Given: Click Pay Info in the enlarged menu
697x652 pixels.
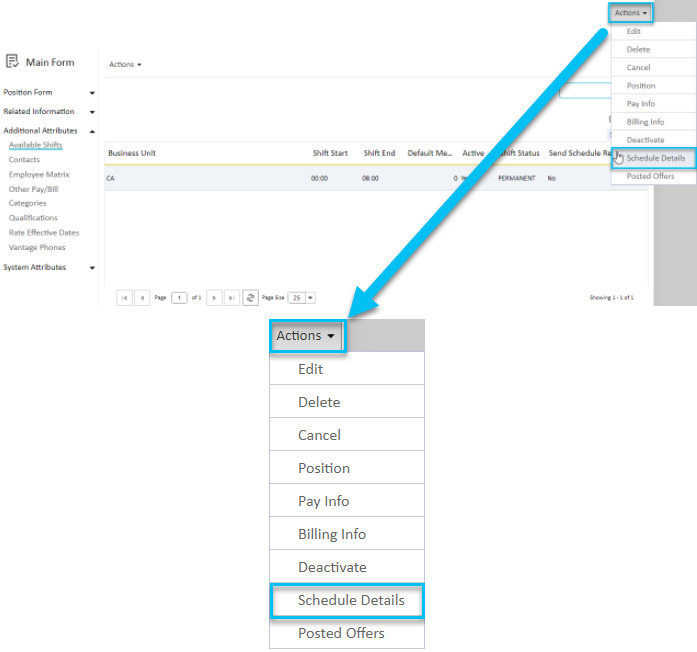Looking at the screenshot, I should click(347, 501).
